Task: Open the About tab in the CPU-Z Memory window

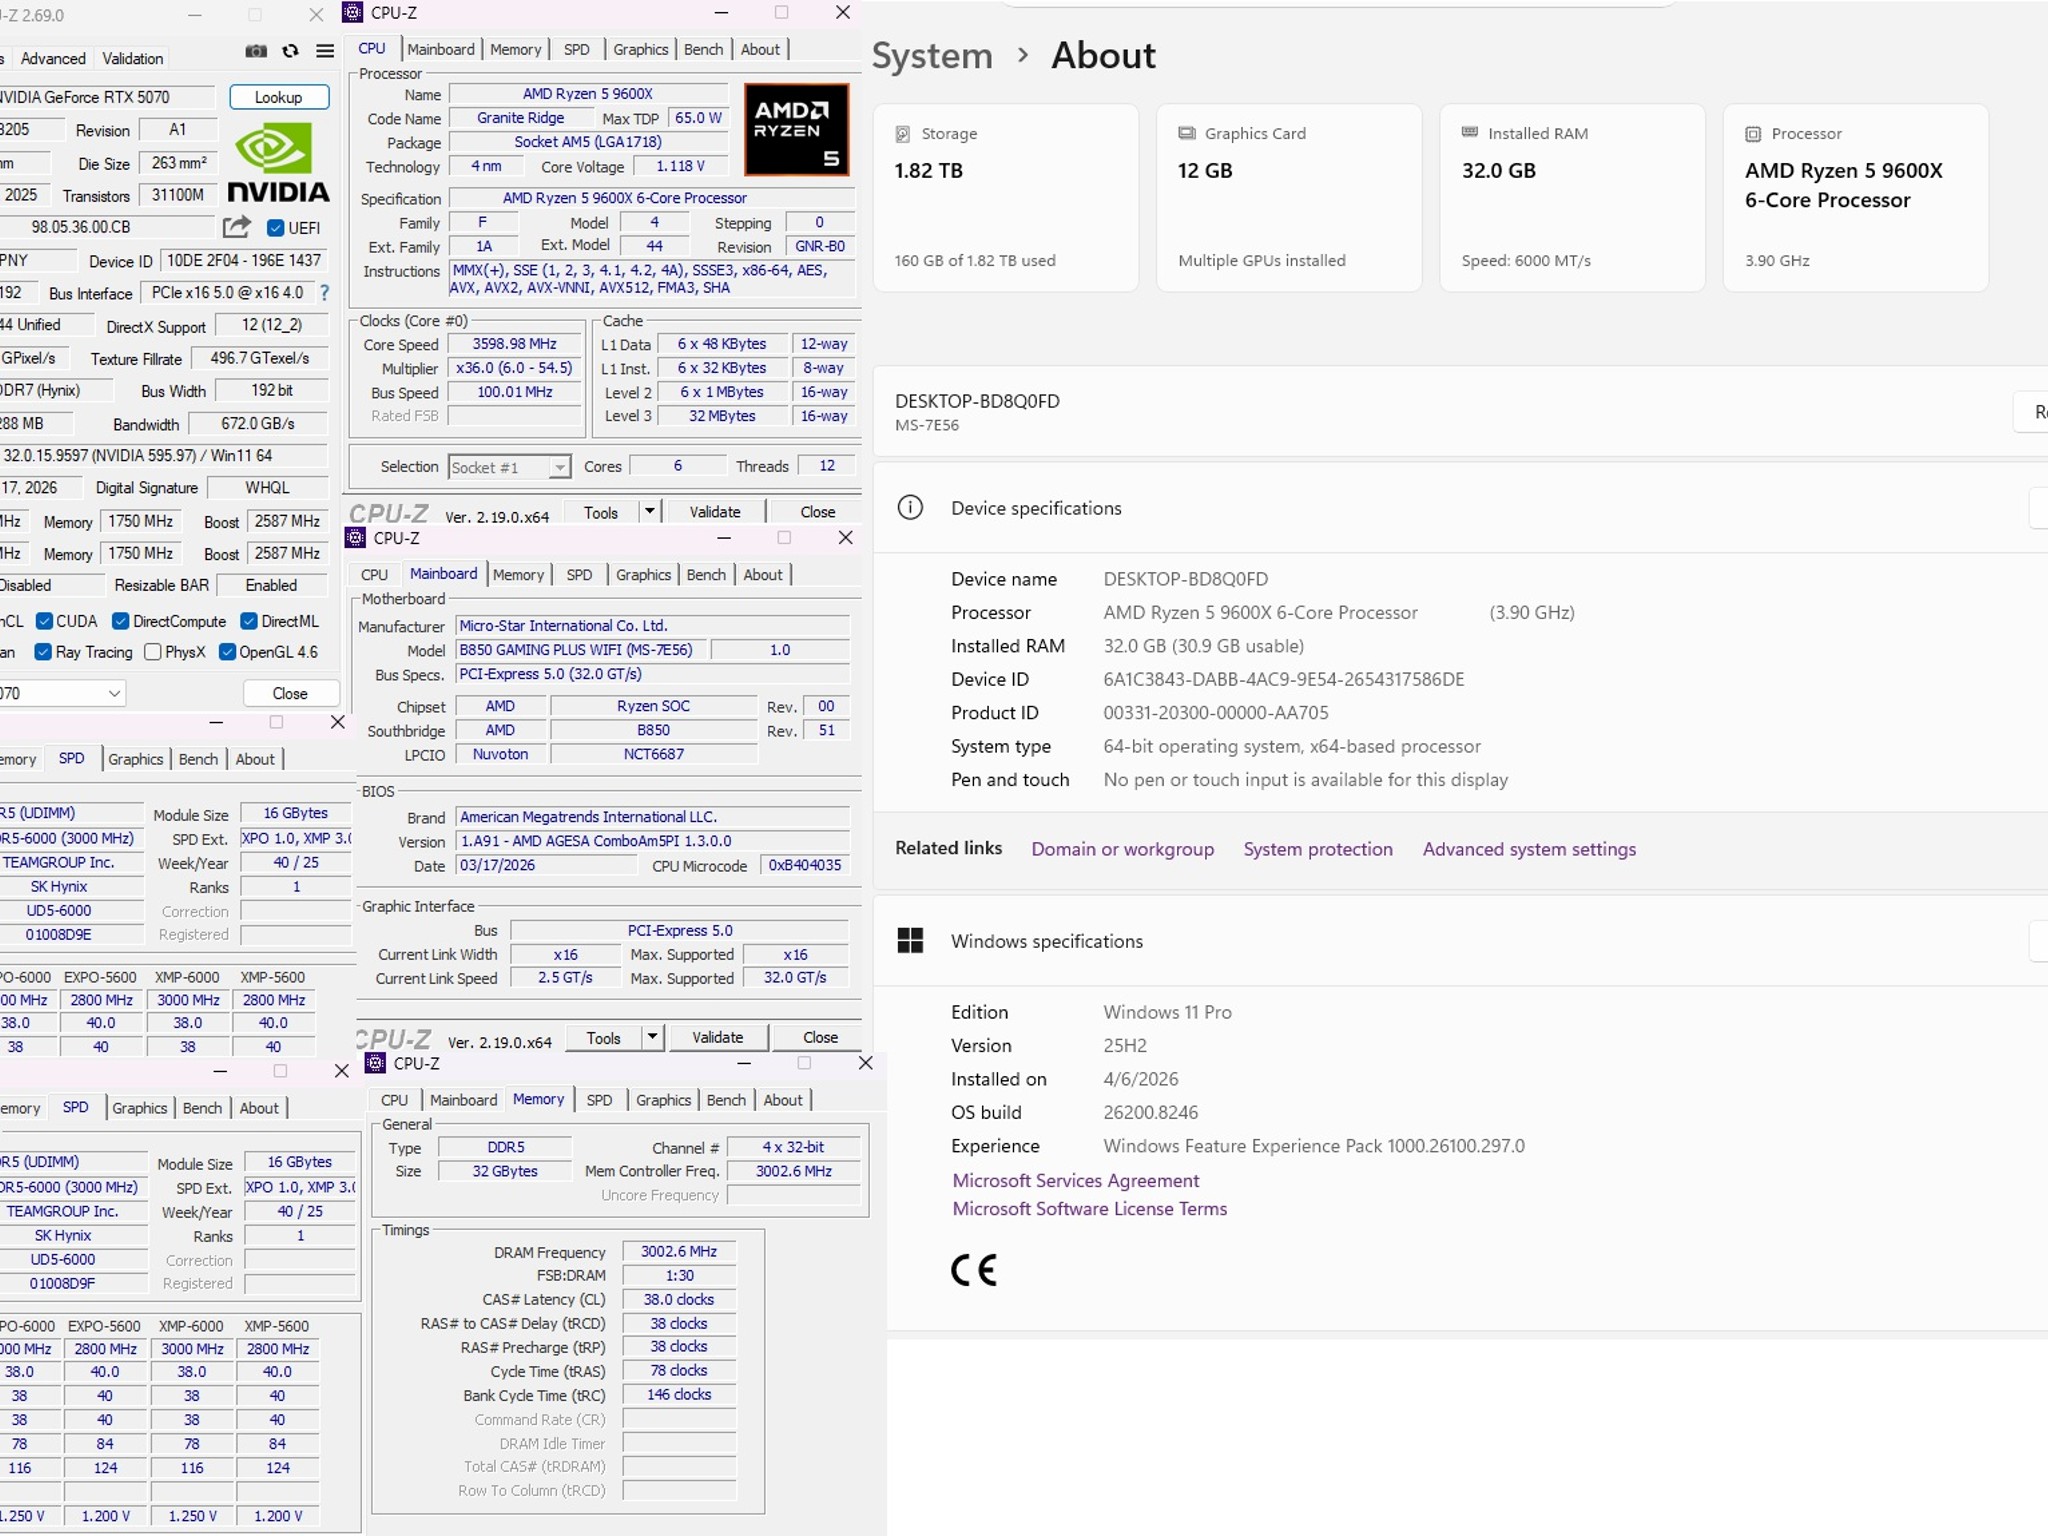Action: [x=783, y=1100]
